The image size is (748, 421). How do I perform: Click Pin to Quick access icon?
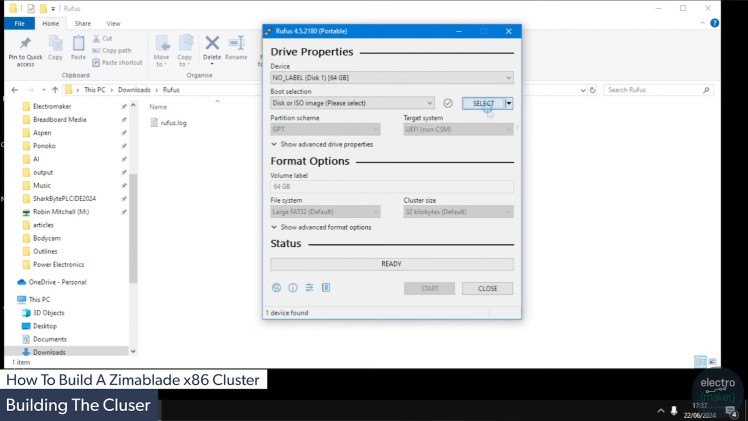25,47
